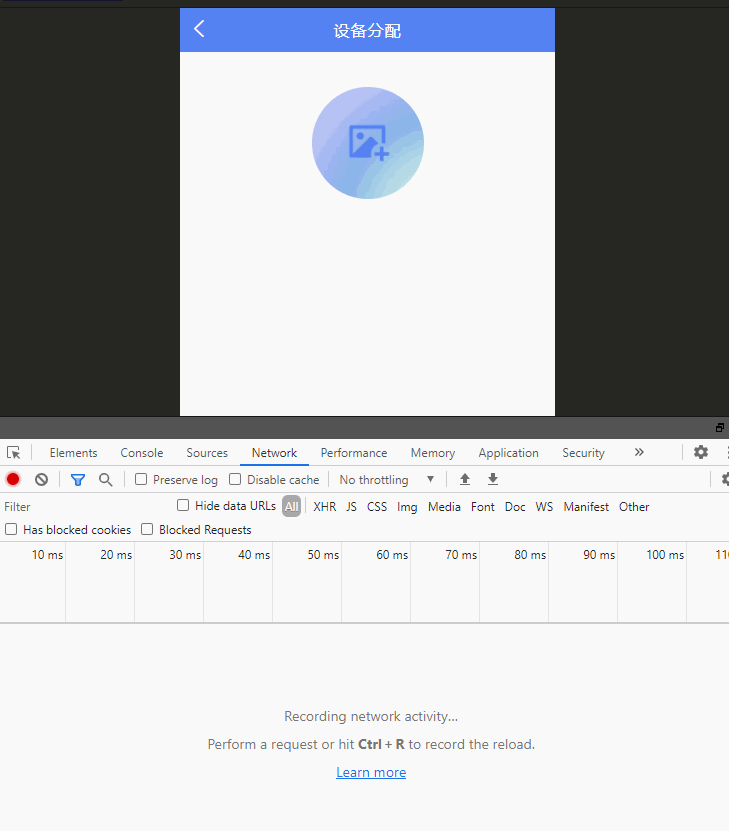The image size is (729, 831).
Task: Export HAR file with download arrow
Action: point(493,480)
